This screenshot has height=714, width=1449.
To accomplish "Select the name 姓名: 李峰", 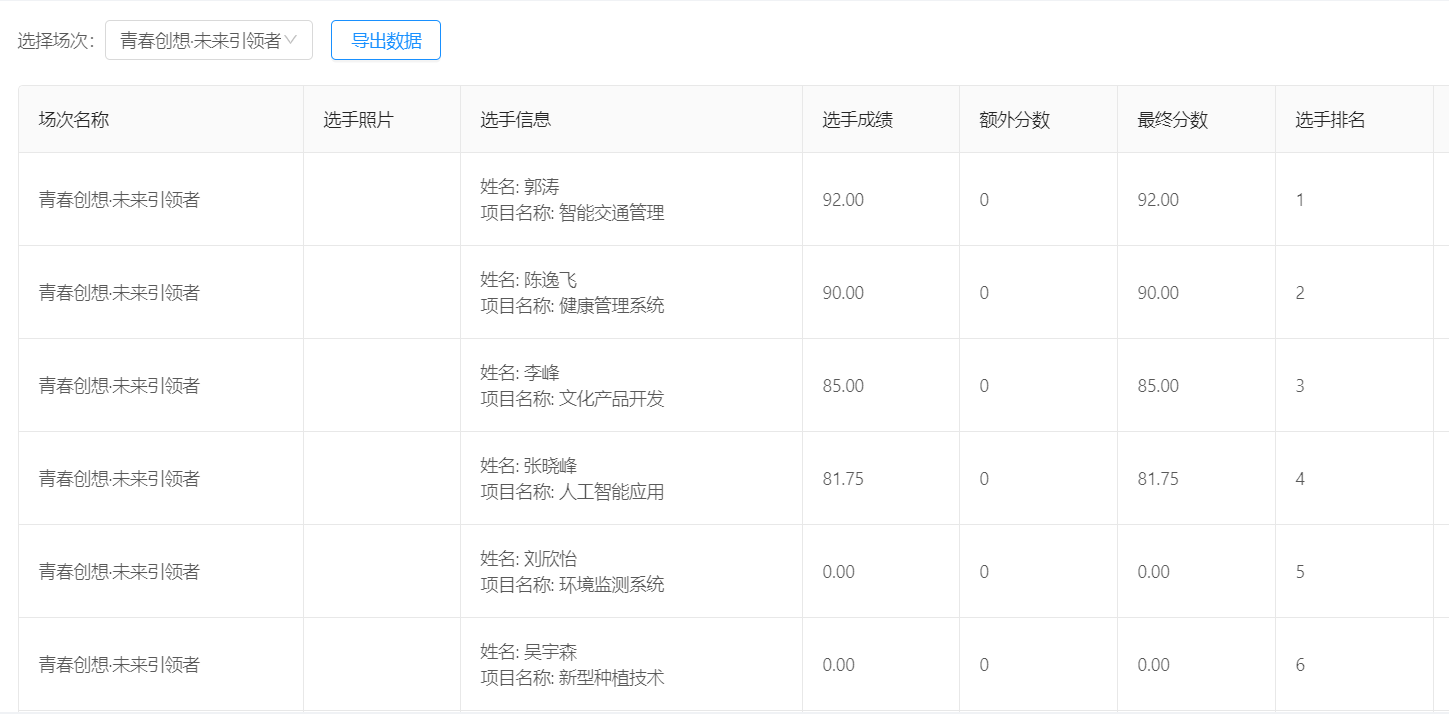I will 520,373.
